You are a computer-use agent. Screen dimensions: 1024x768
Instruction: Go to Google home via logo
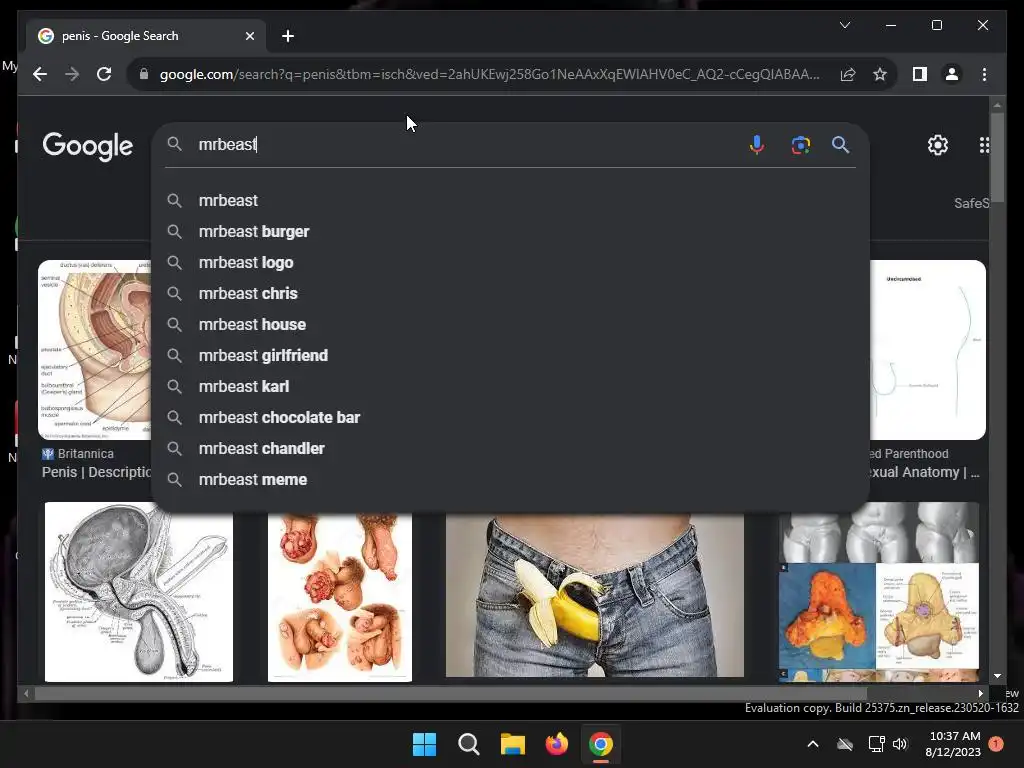[x=88, y=146]
